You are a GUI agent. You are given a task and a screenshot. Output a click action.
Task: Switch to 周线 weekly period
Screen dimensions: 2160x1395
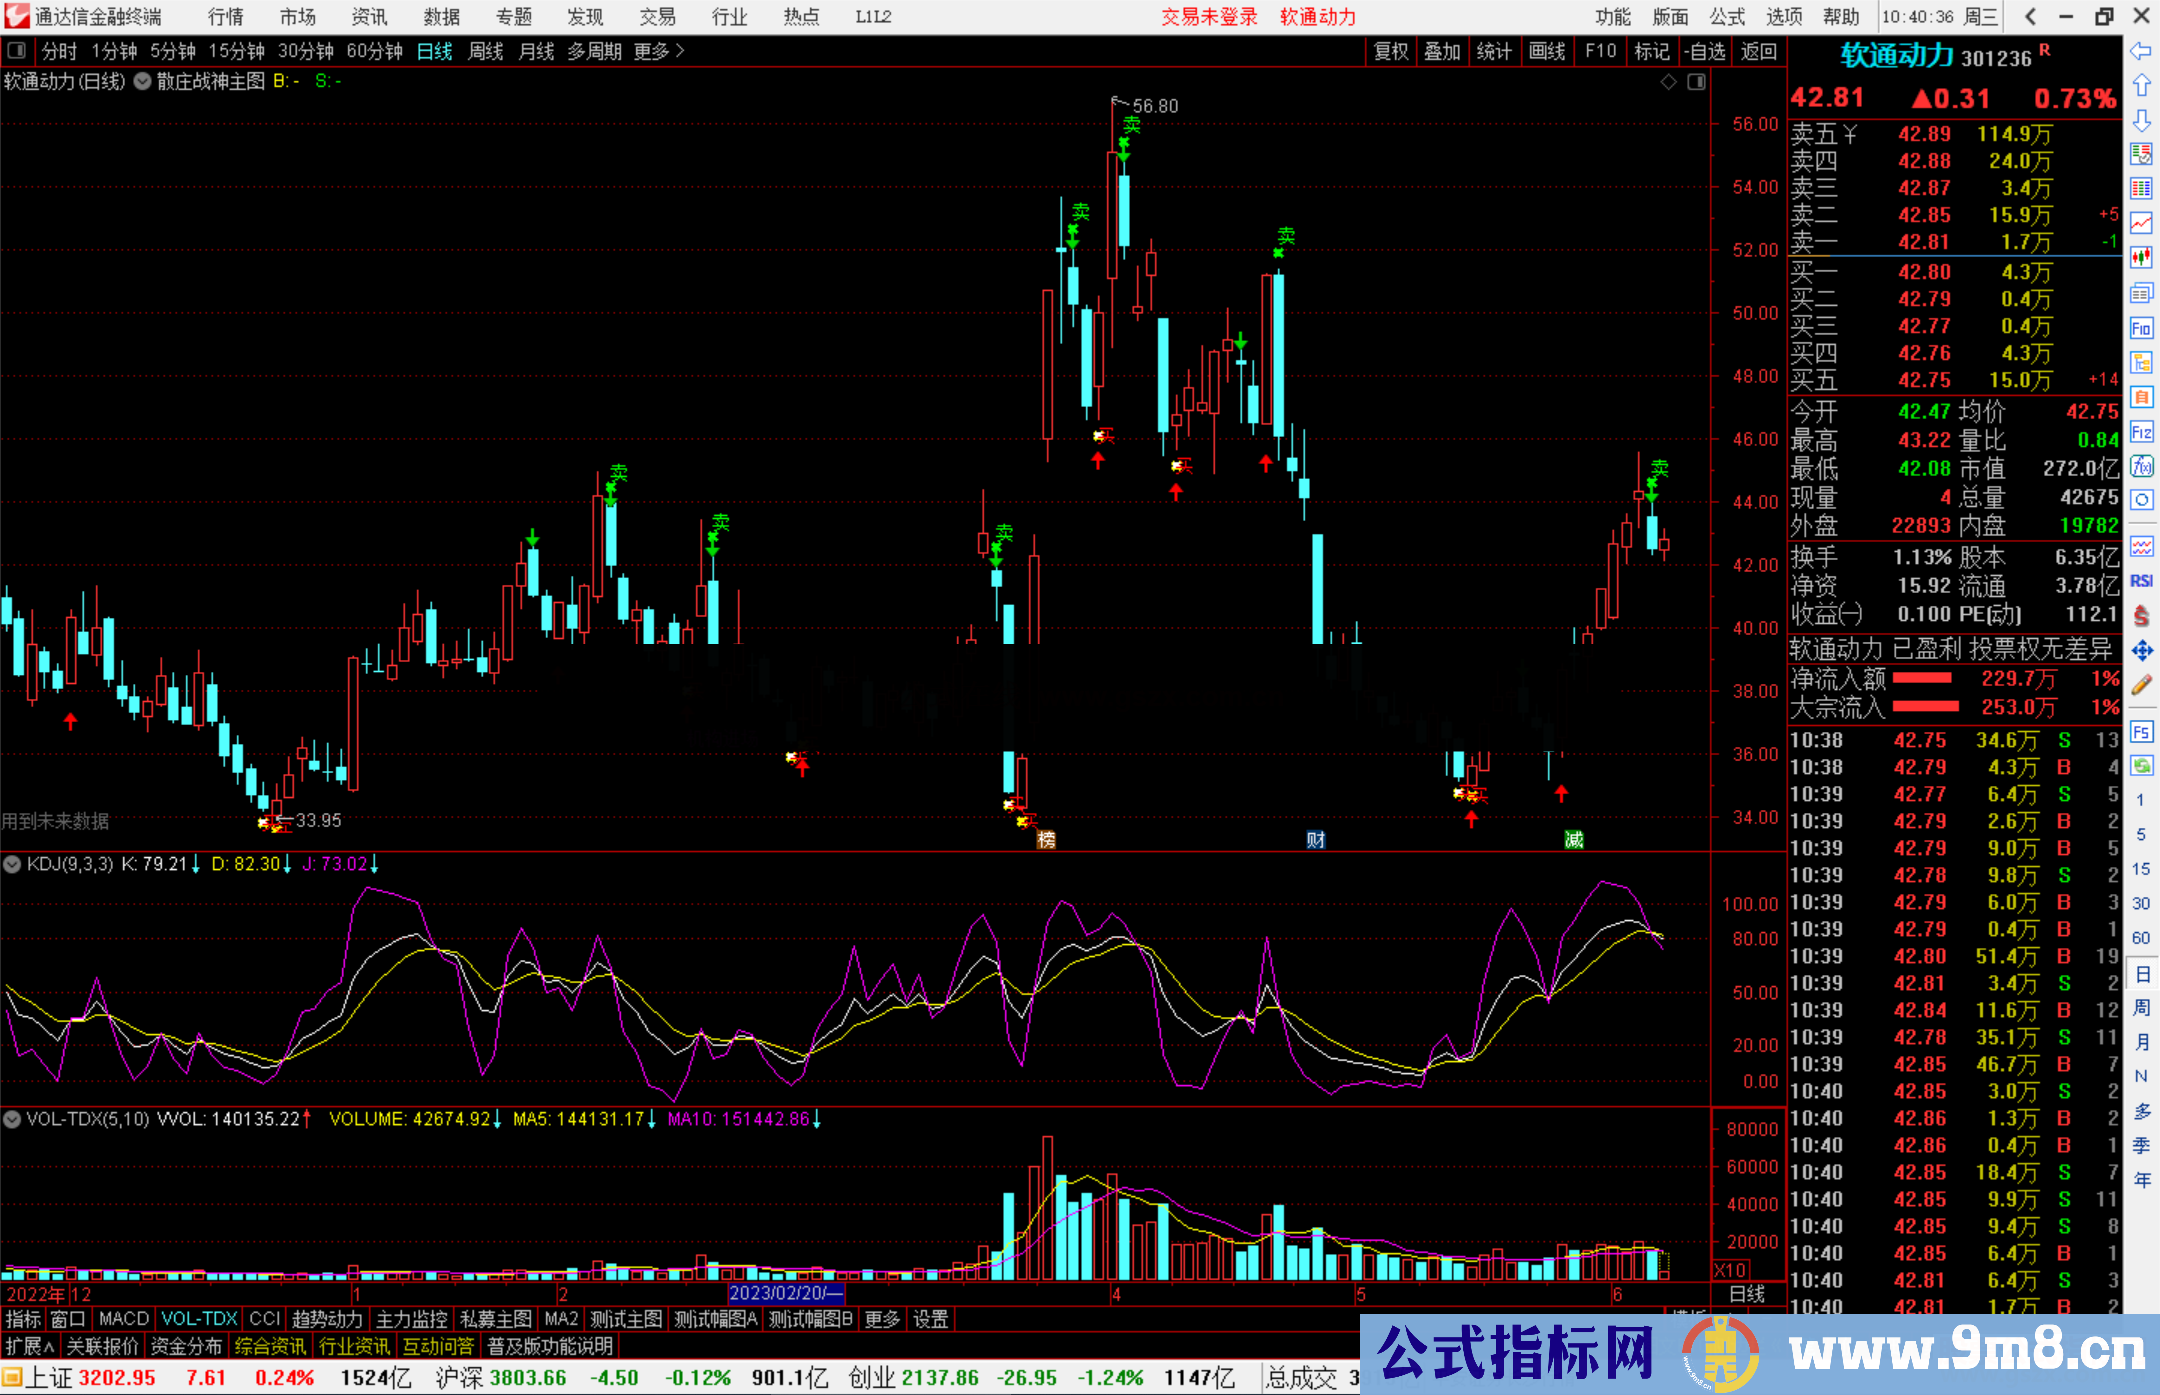pyautogui.click(x=485, y=51)
